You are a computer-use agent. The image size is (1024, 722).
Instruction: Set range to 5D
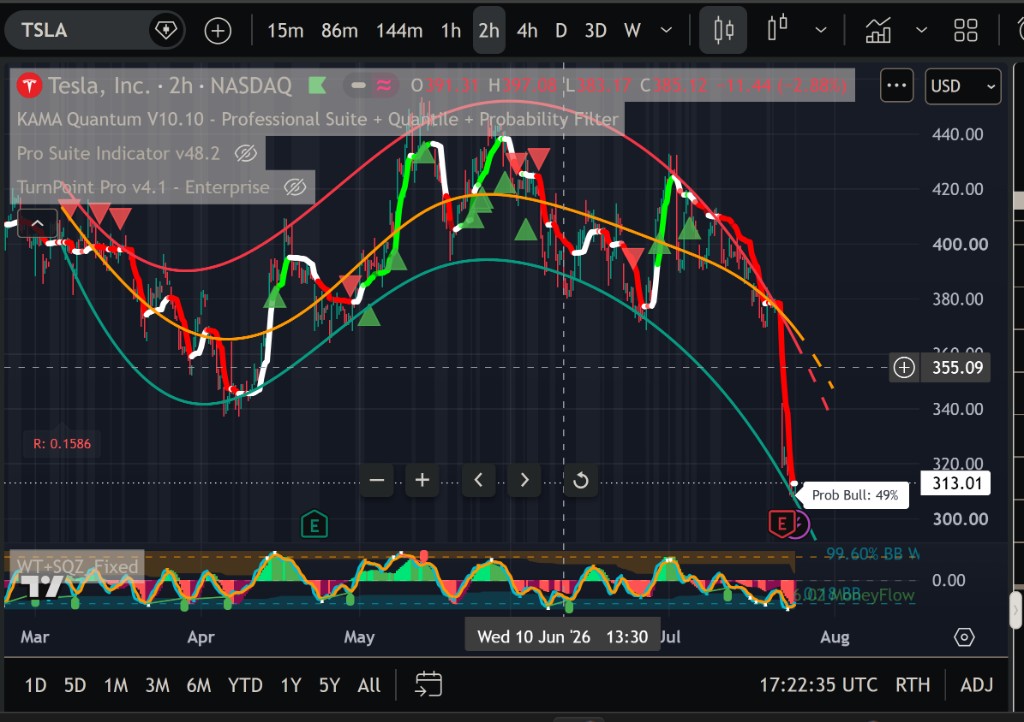point(74,685)
